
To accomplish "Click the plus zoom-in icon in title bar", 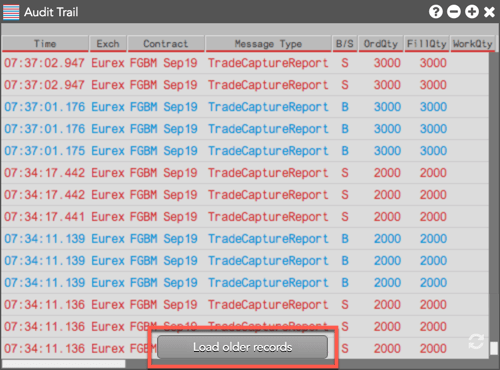I will [472, 12].
